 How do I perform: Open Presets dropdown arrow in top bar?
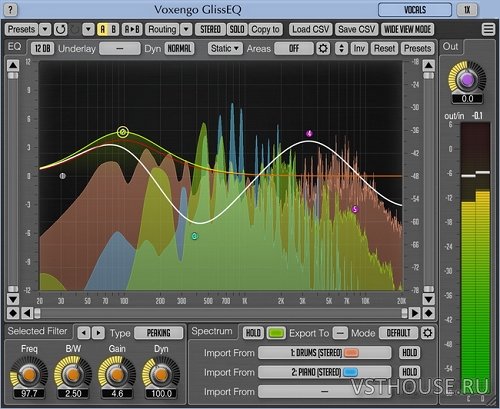(x=45, y=30)
